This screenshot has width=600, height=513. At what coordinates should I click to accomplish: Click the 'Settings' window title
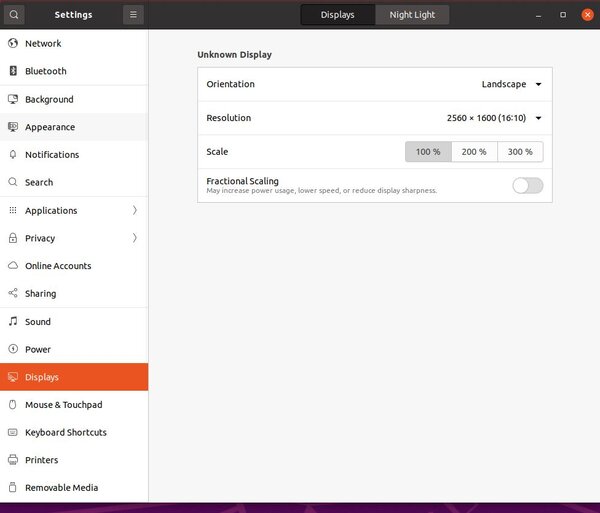(73, 15)
